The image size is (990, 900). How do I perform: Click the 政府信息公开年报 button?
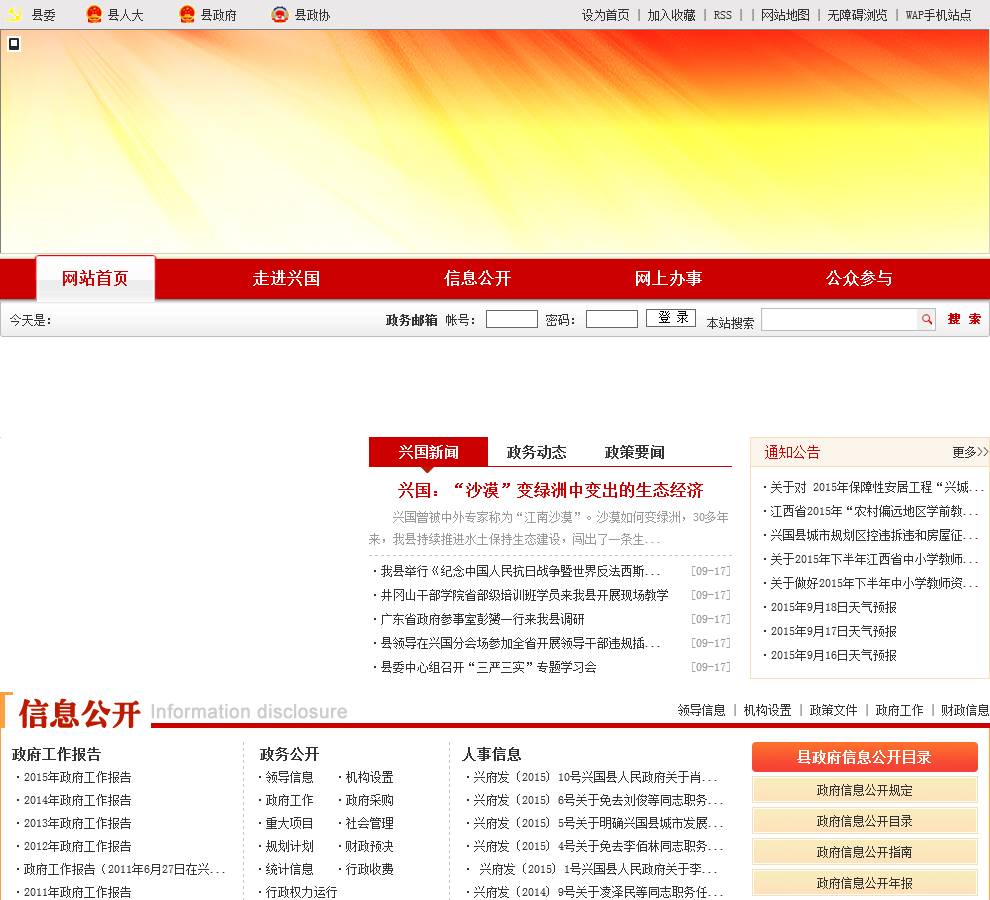point(864,883)
